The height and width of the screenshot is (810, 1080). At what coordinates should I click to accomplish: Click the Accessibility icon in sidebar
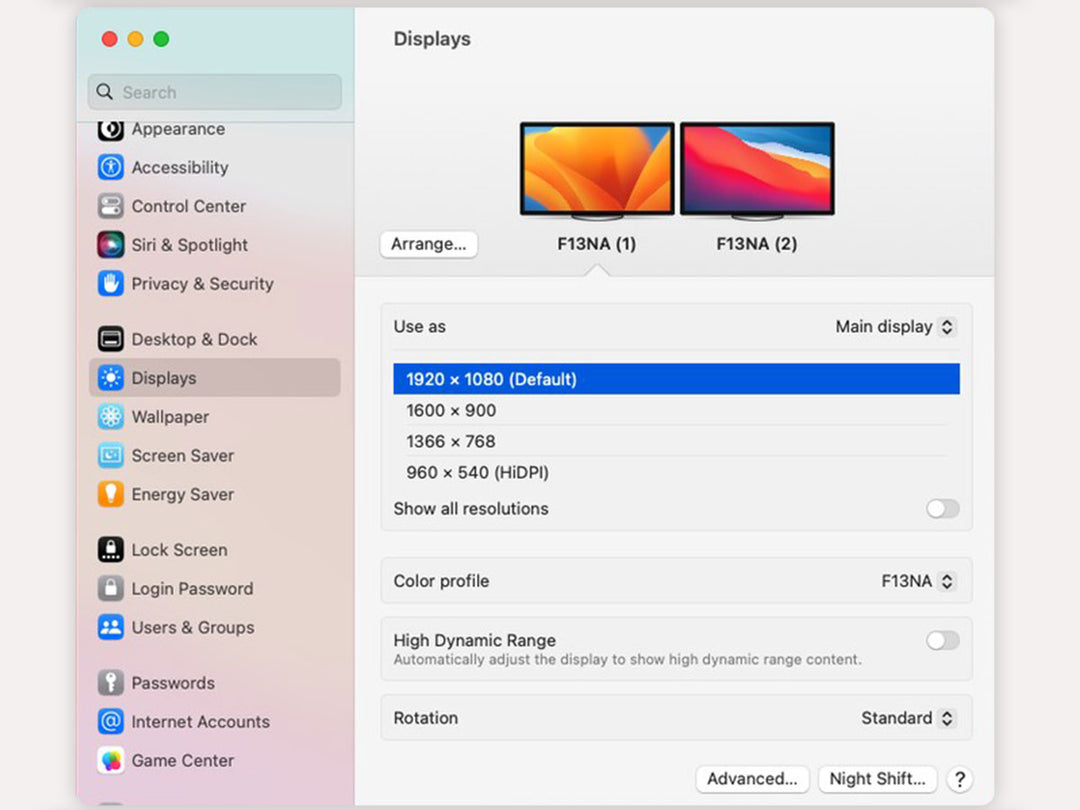tap(111, 167)
